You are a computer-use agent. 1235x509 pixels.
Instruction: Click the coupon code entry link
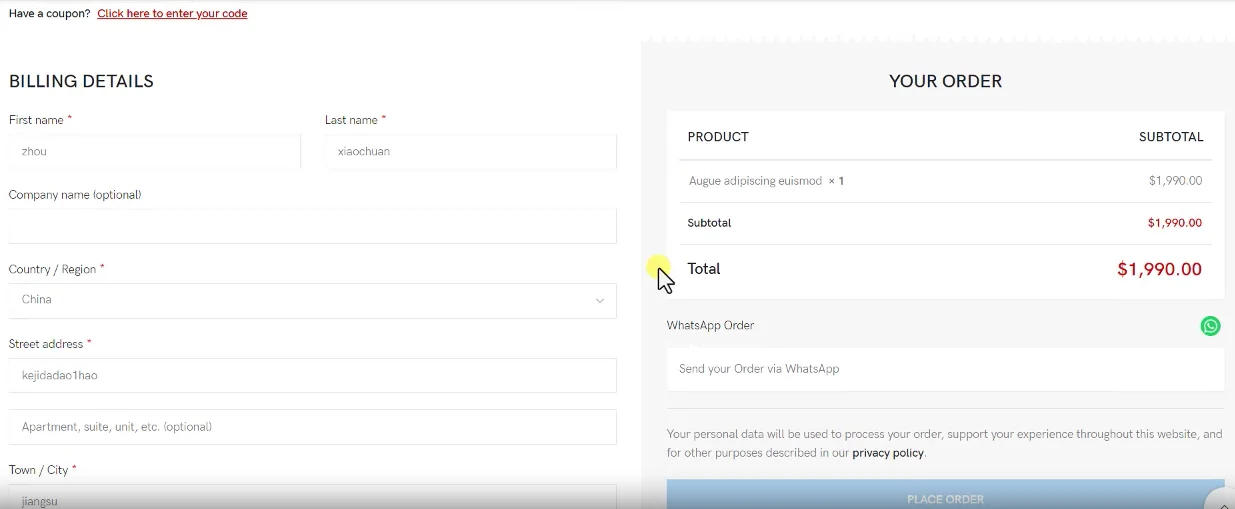click(x=172, y=14)
